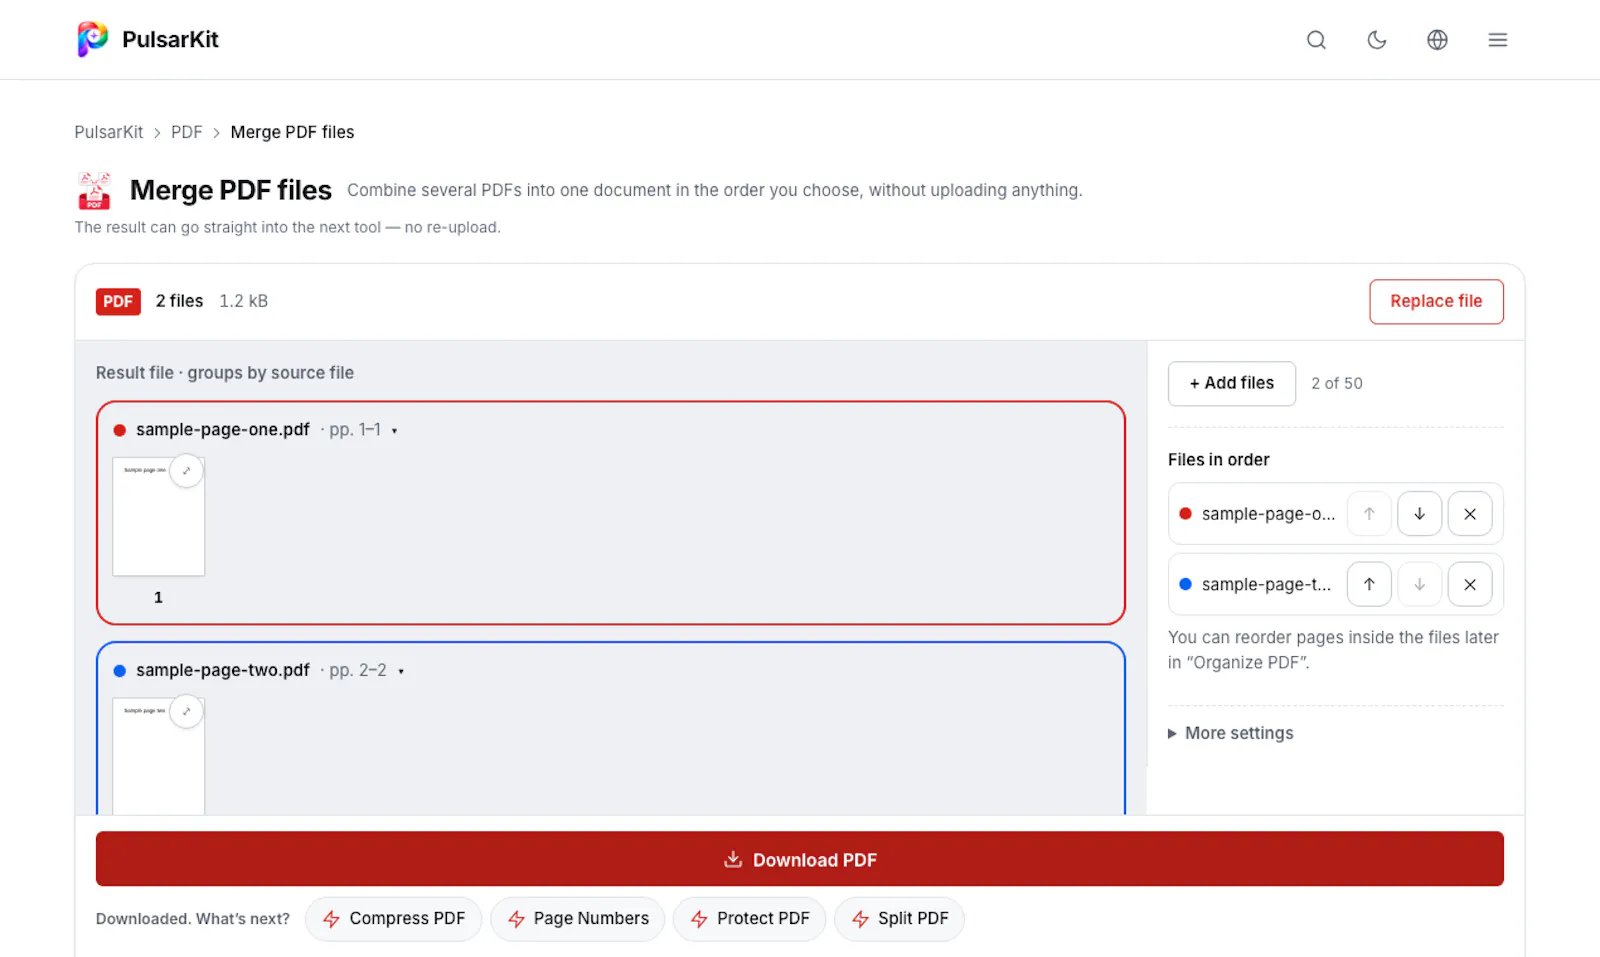Collapse sample-page-one.pdf group arrow
1600x957 pixels.
pyautogui.click(x=394, y=431)
